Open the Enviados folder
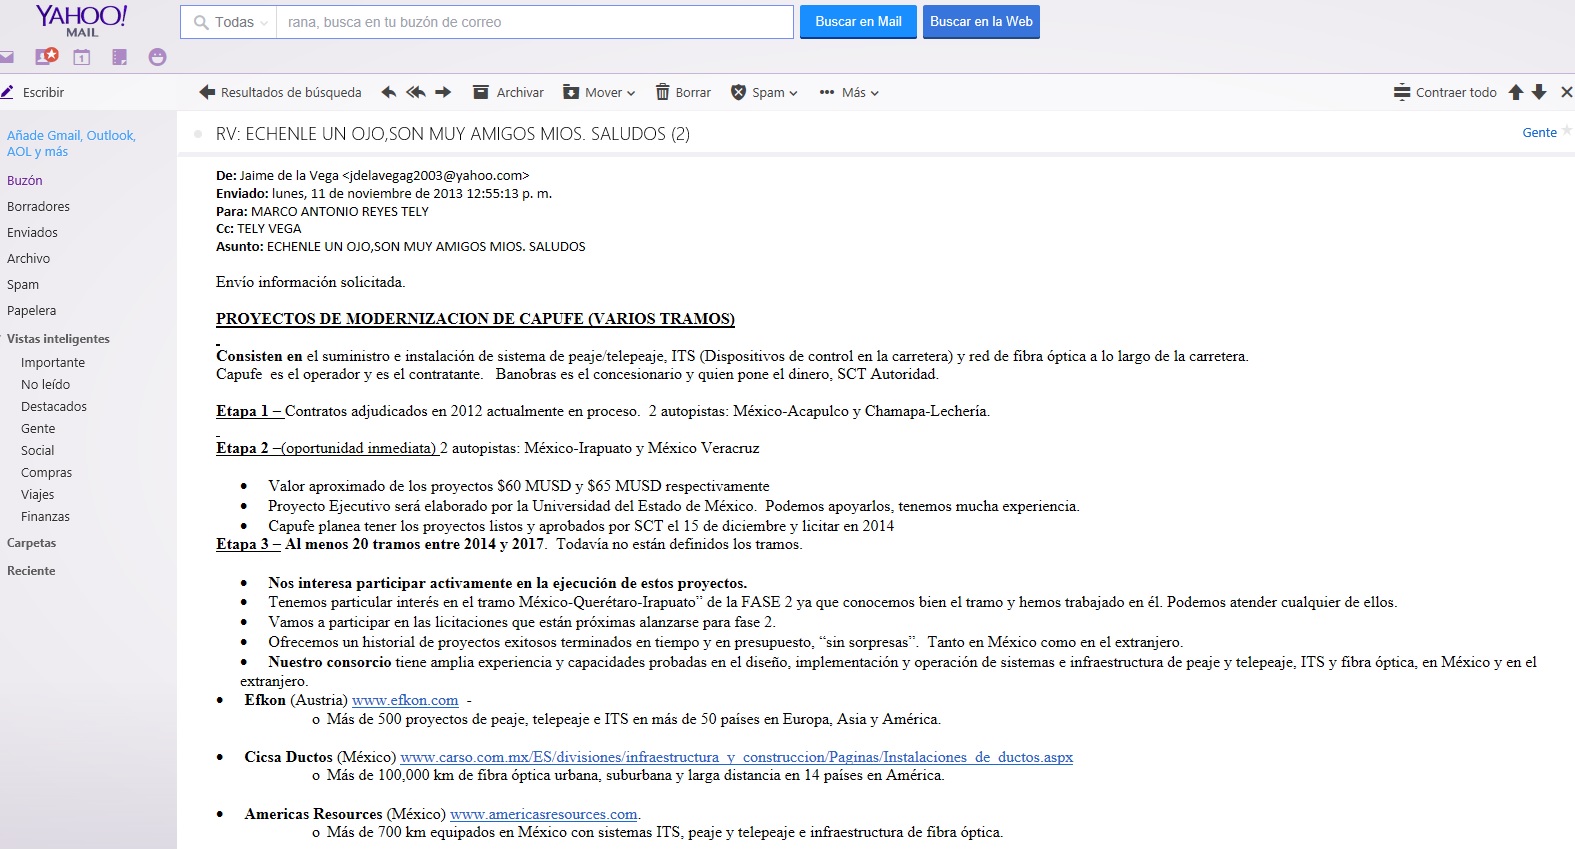Screen dimensions: 1575x849 pos(32,232)
